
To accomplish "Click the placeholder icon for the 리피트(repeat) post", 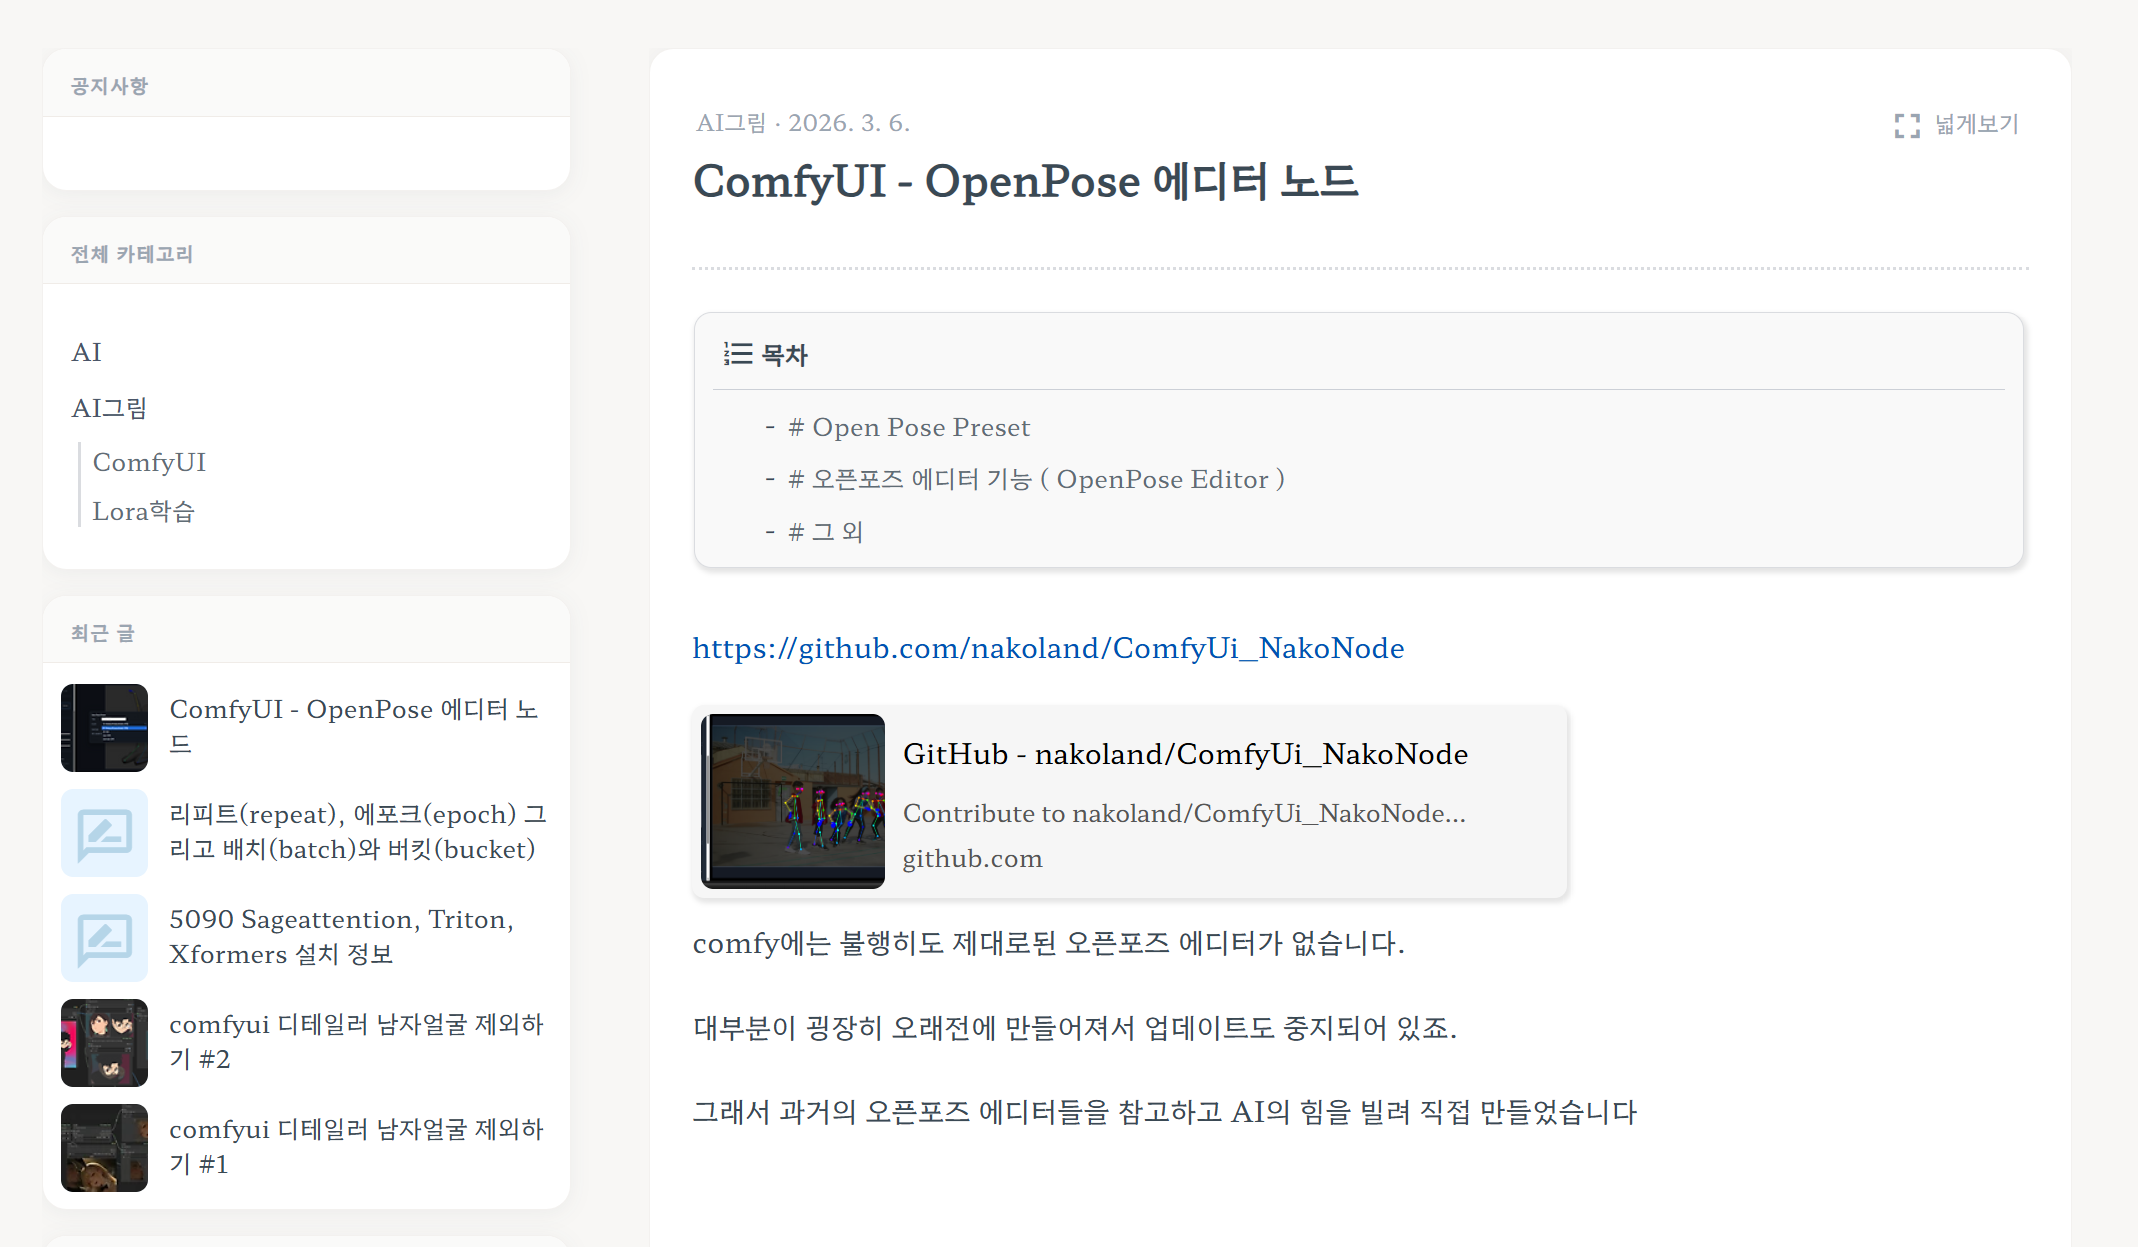I will [x=104, y=832].
